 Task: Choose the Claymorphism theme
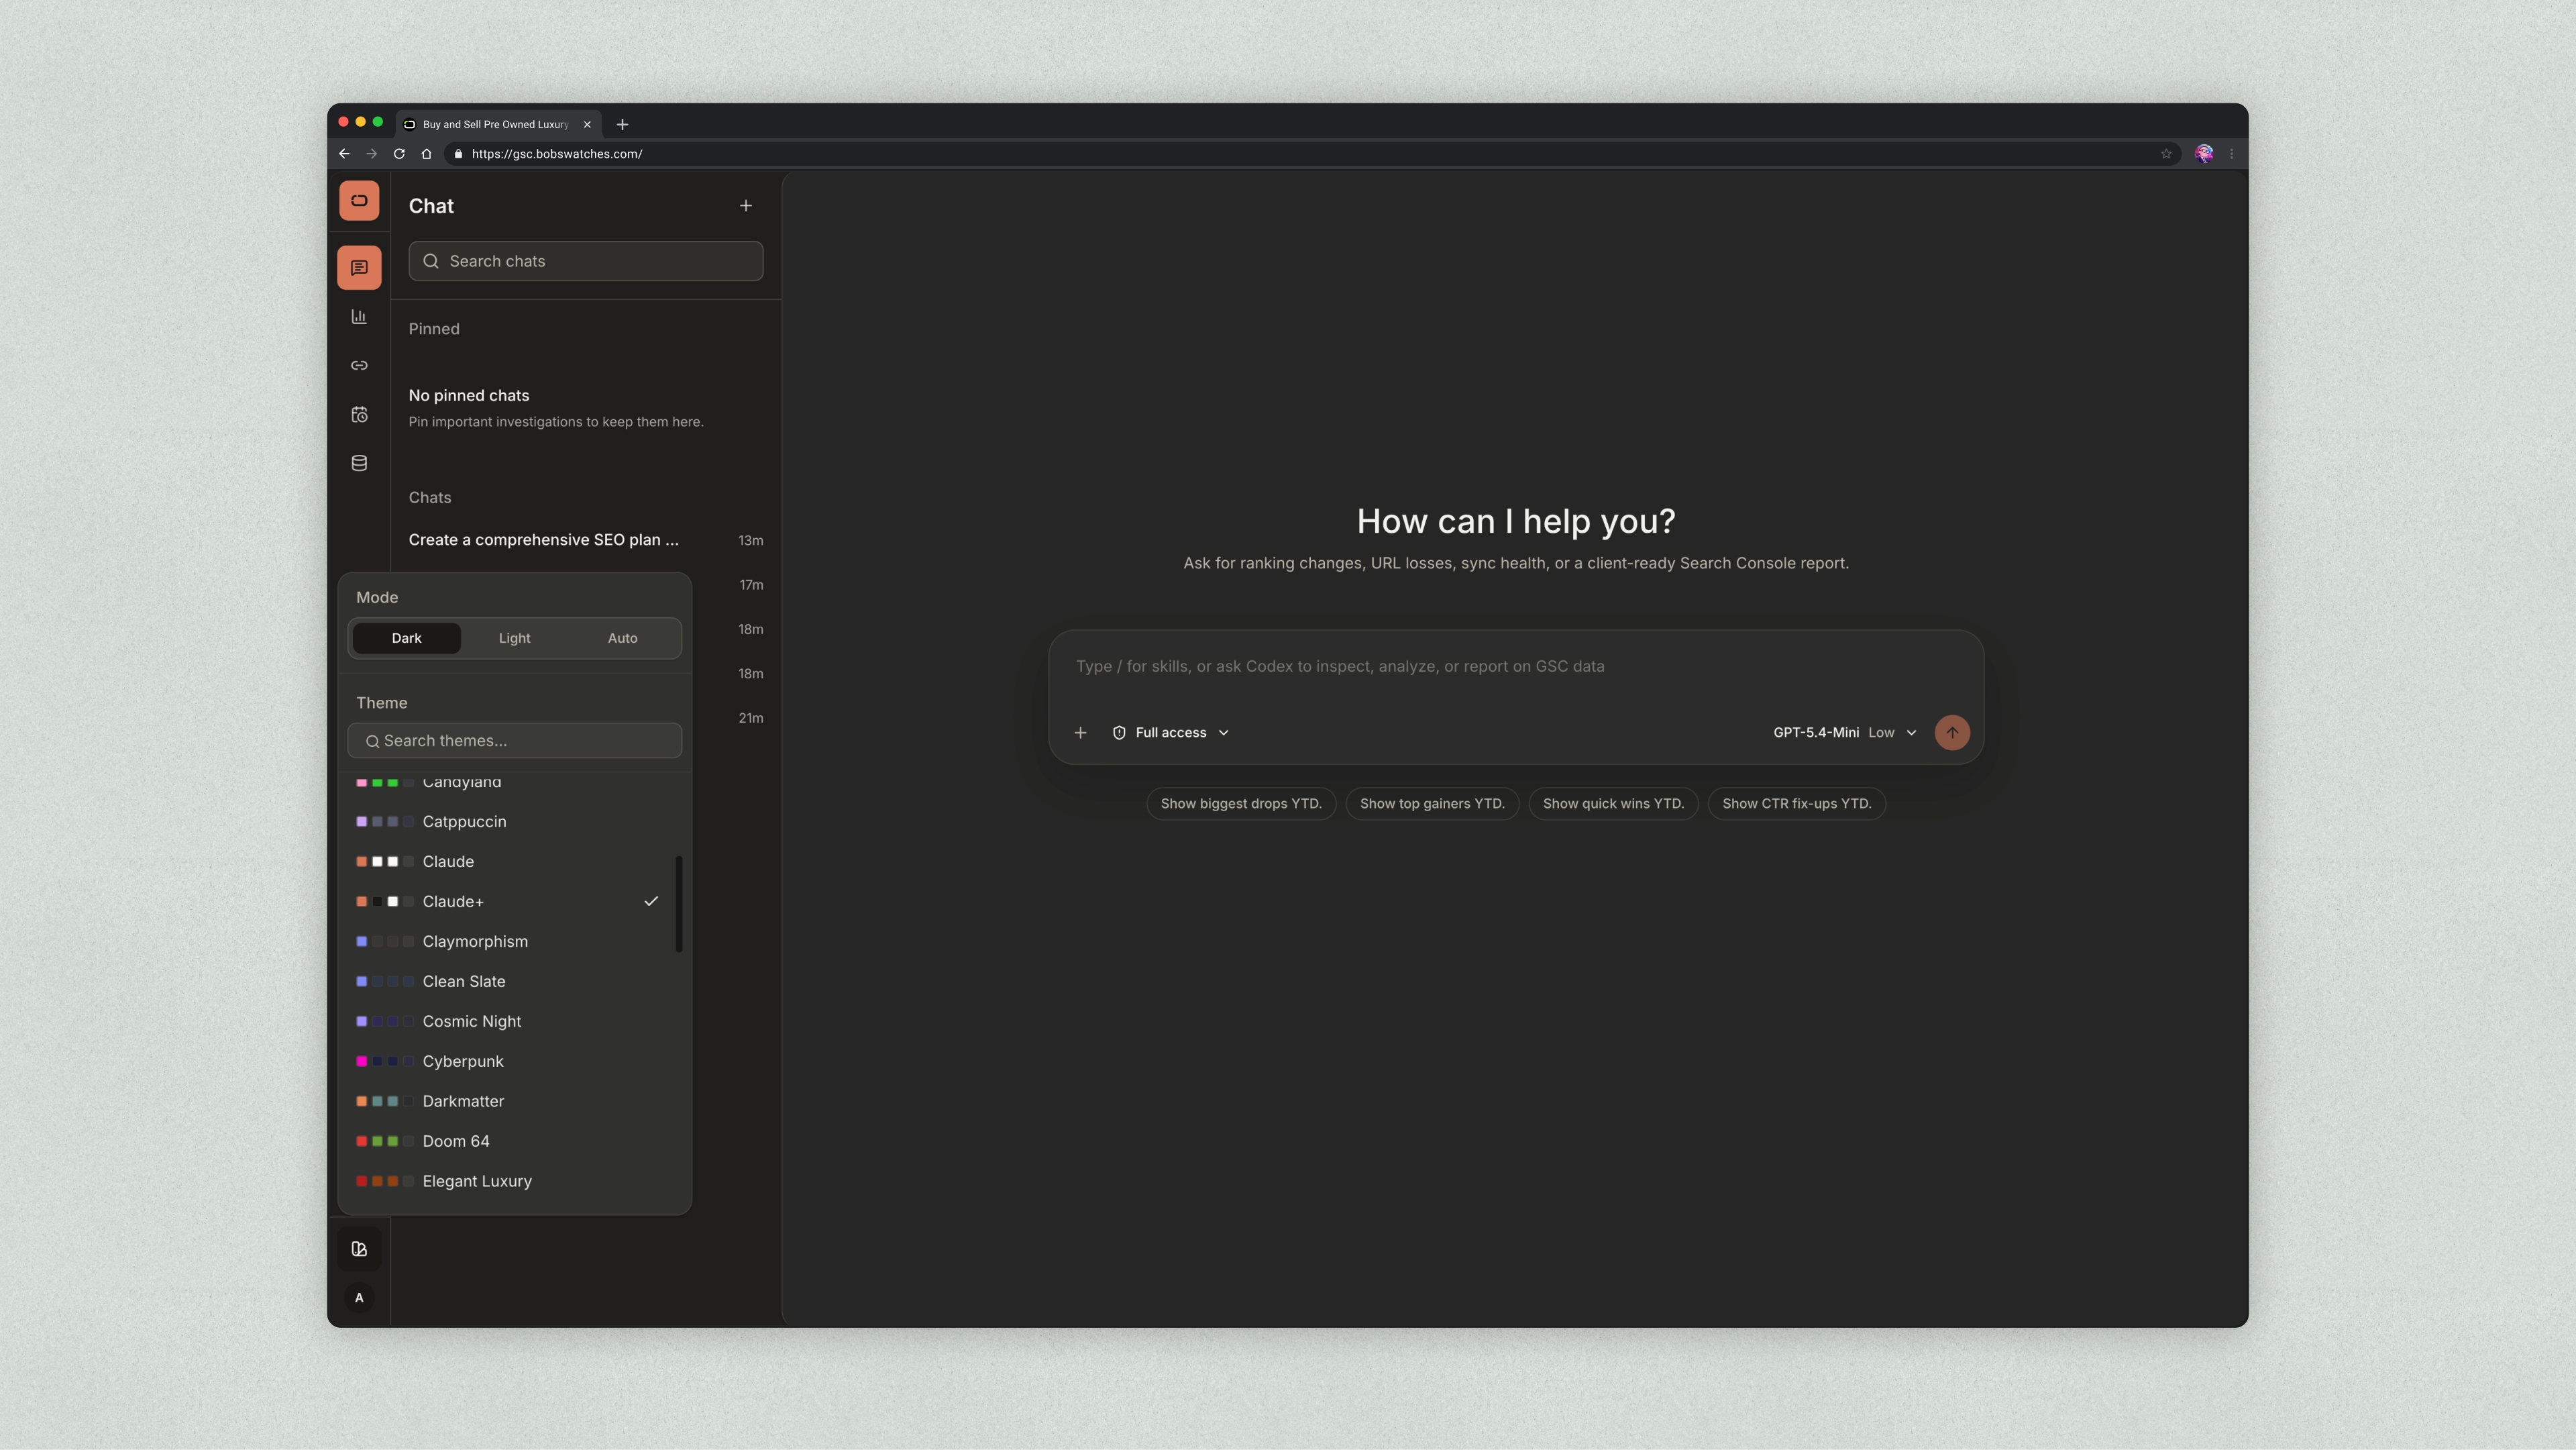[x=514, y=942]
